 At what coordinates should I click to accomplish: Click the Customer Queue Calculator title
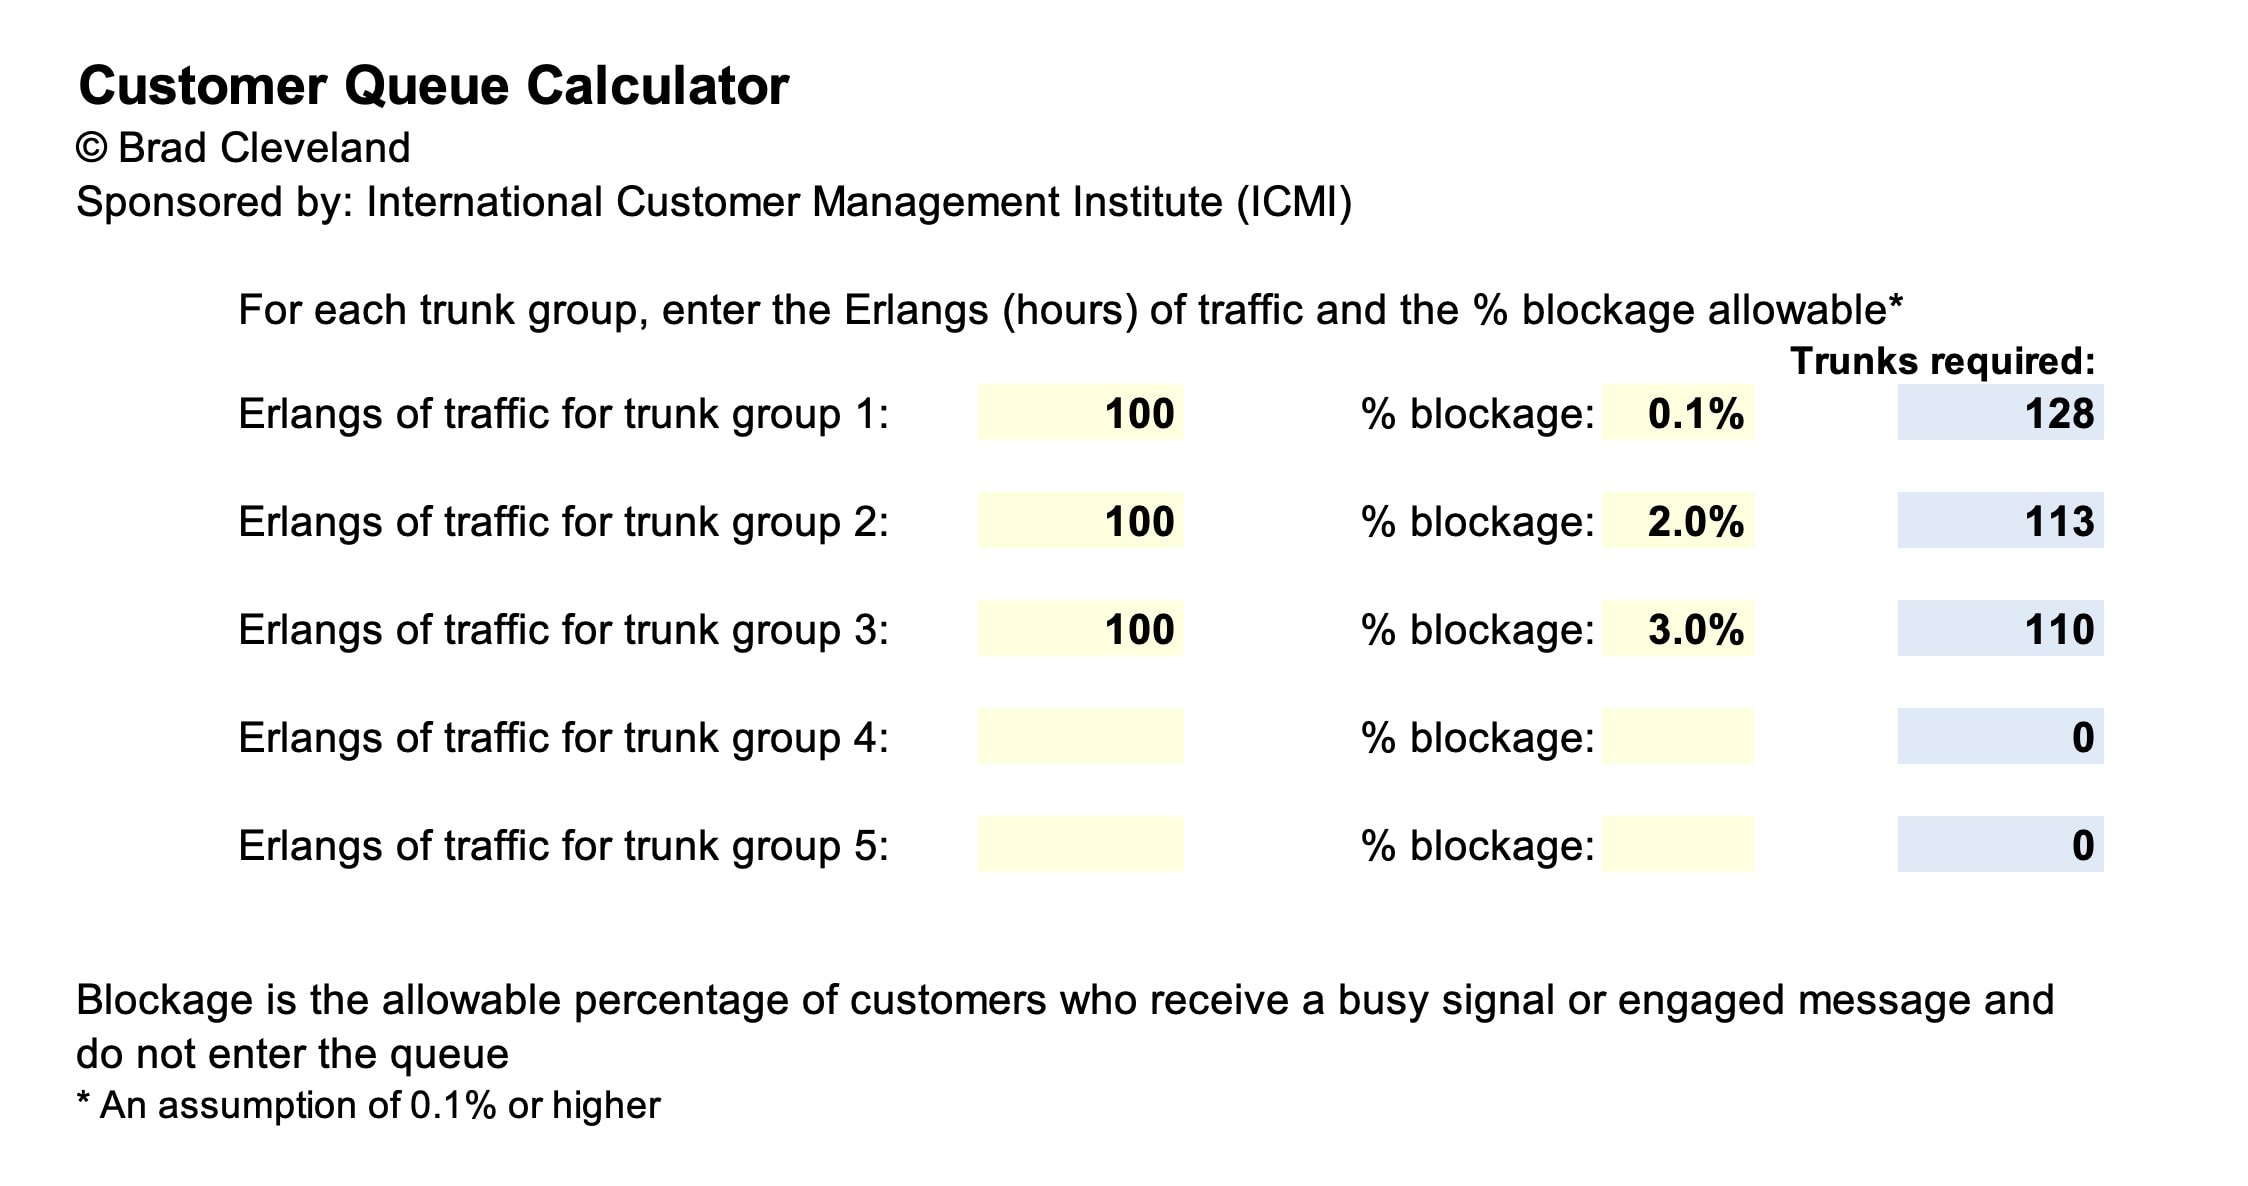click(433, 86)
